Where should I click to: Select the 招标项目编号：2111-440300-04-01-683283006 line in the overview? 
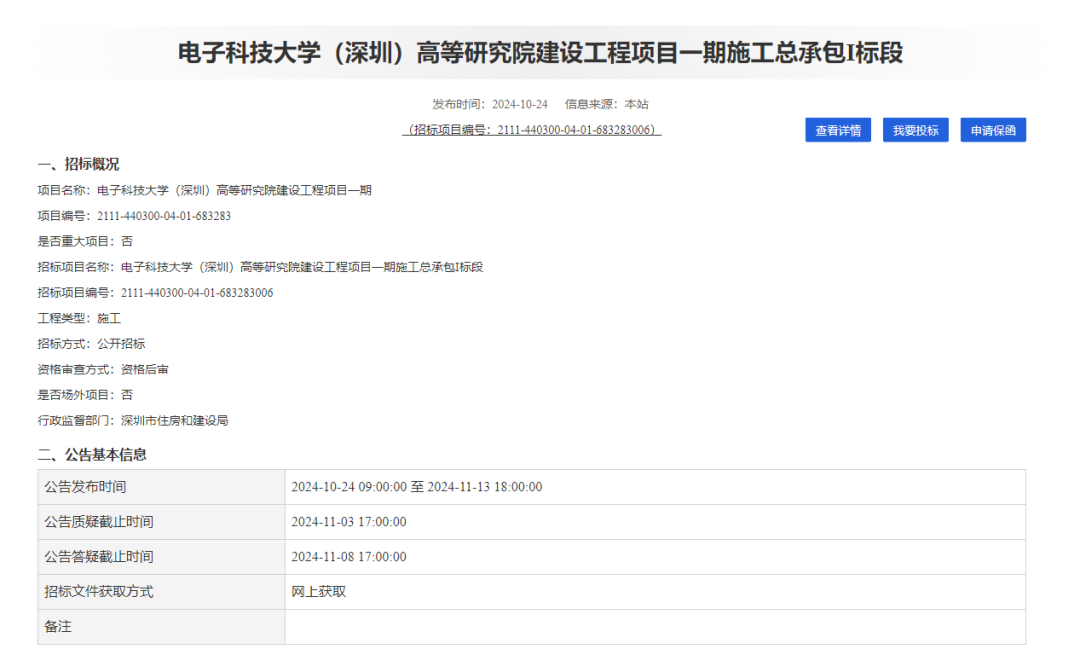coord(155,293)
